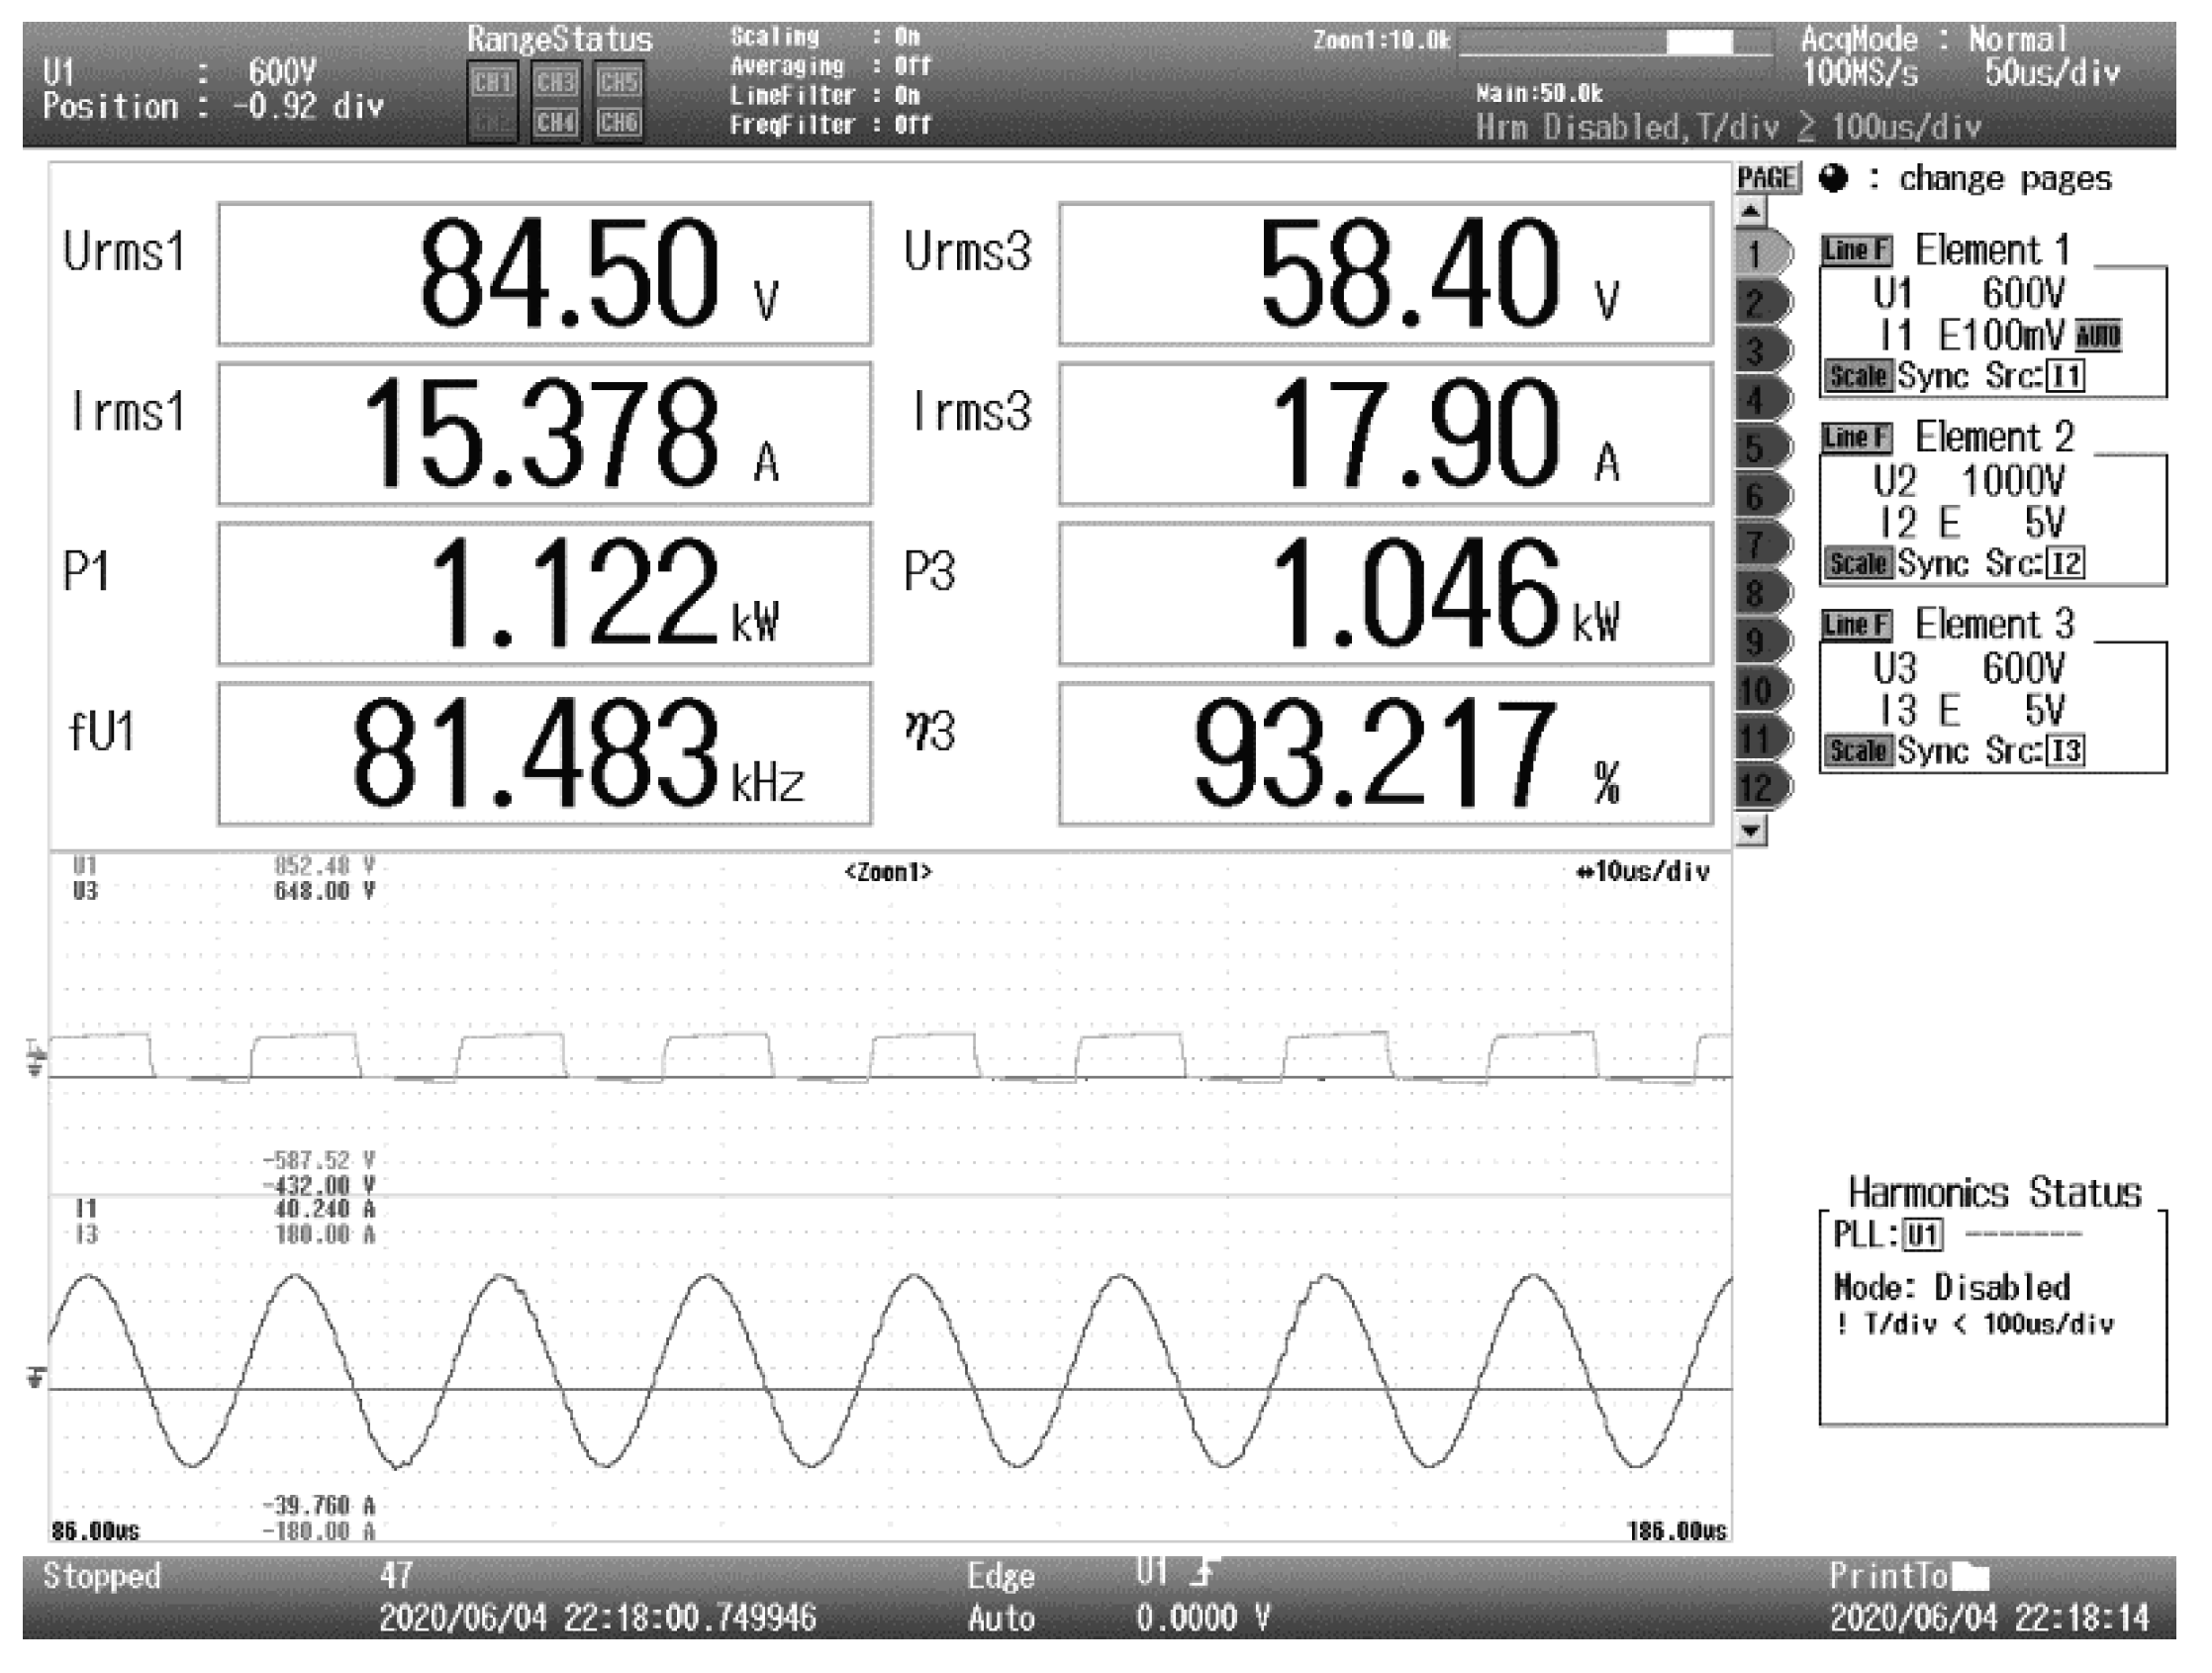The height and width of the screenshot is (1673, 2212).
Task: Click the AUTO range badge for I1
Action: [x=2098, y=336]
